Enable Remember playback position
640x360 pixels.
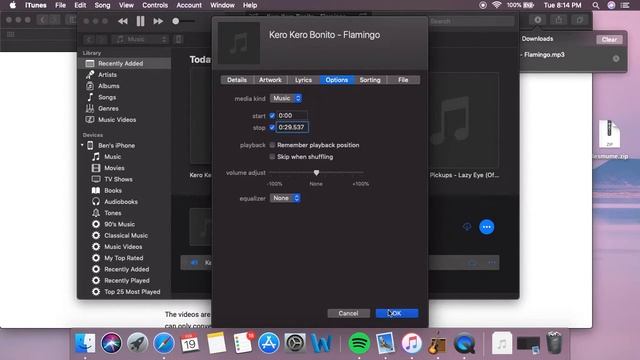272,145
